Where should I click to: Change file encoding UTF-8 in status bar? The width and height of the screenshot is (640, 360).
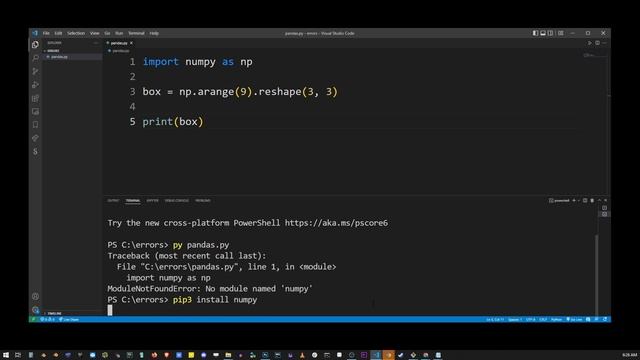[x=531, y=320]
